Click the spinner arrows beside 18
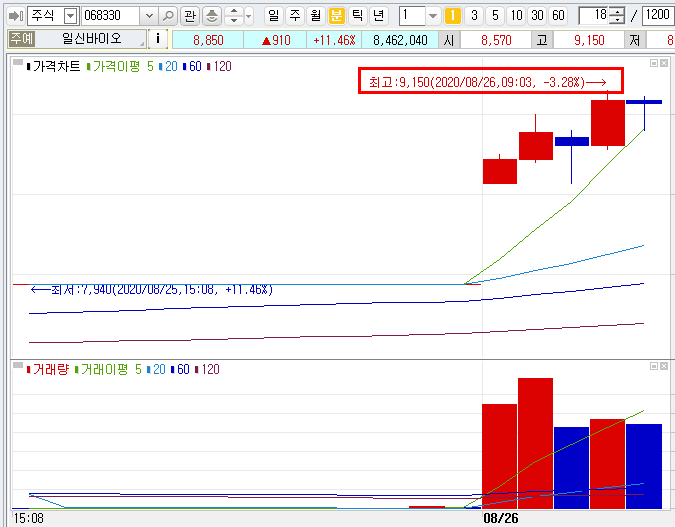This screenshot has height=527, width=675. click(617, 16)
